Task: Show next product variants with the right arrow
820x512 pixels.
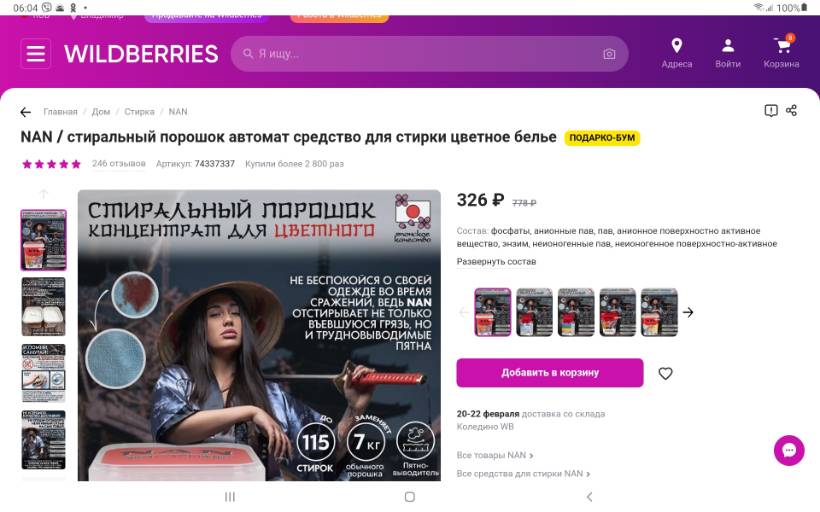Action: (688, 312)
